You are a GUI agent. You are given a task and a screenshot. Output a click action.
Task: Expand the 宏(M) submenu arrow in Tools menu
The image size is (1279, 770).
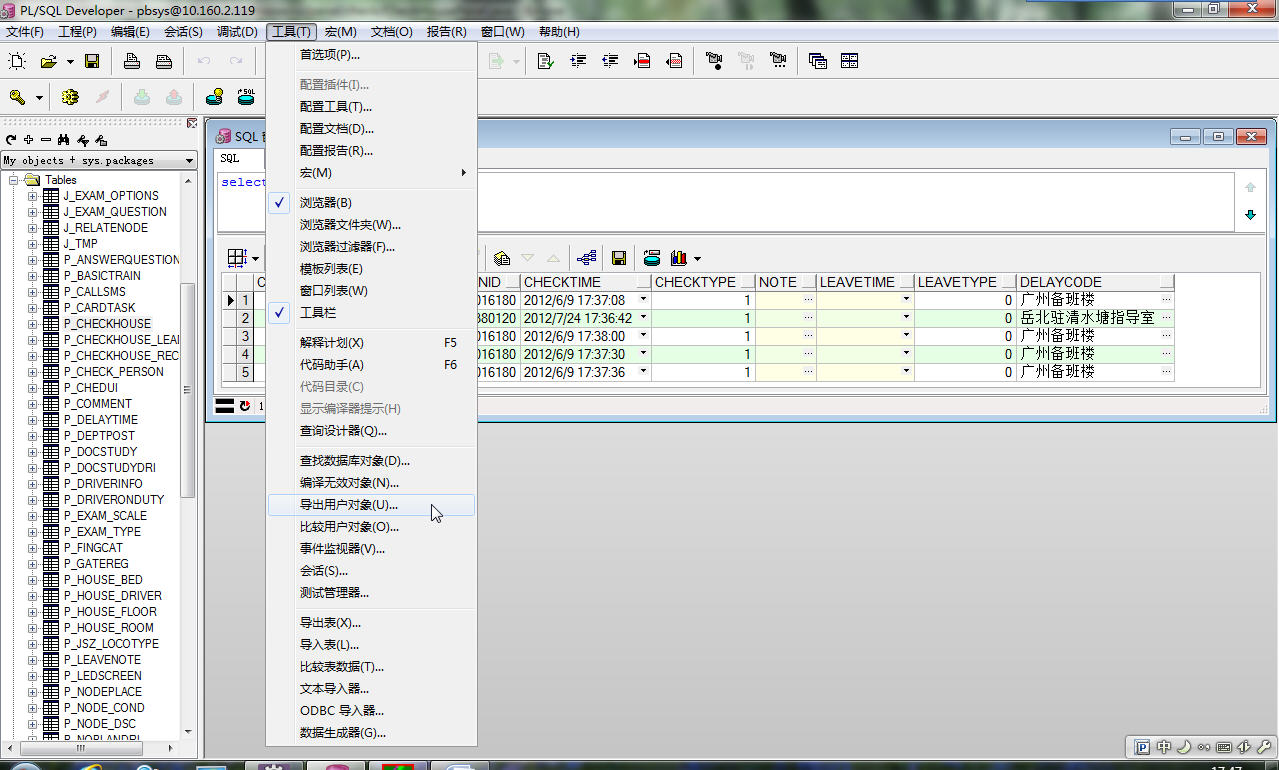pyautogui.click(x=464, y=173)
